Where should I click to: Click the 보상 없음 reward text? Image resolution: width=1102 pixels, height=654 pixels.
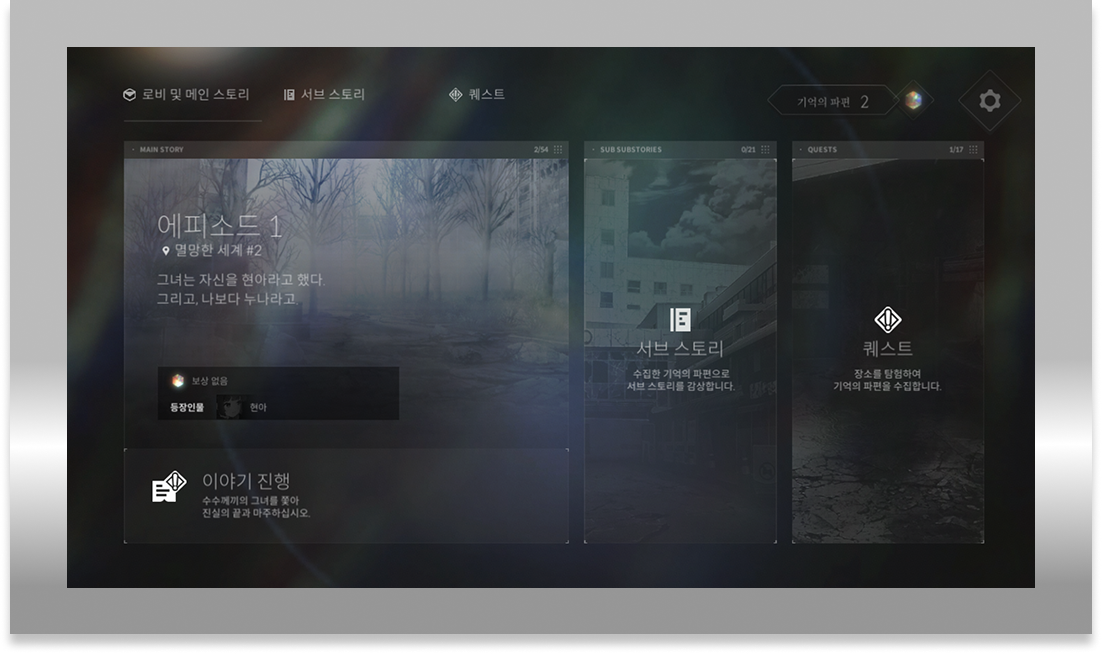209,381
